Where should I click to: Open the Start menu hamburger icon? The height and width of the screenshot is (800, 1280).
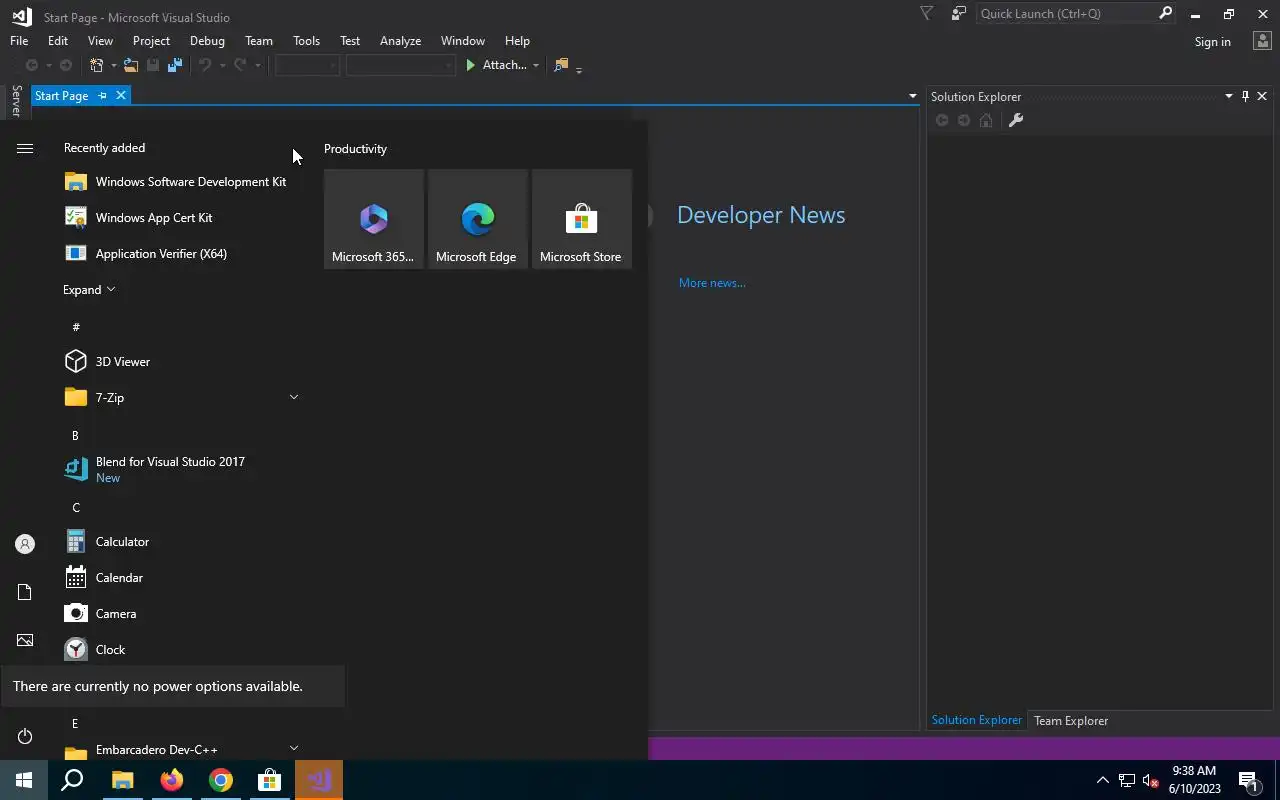pos(25,148)
